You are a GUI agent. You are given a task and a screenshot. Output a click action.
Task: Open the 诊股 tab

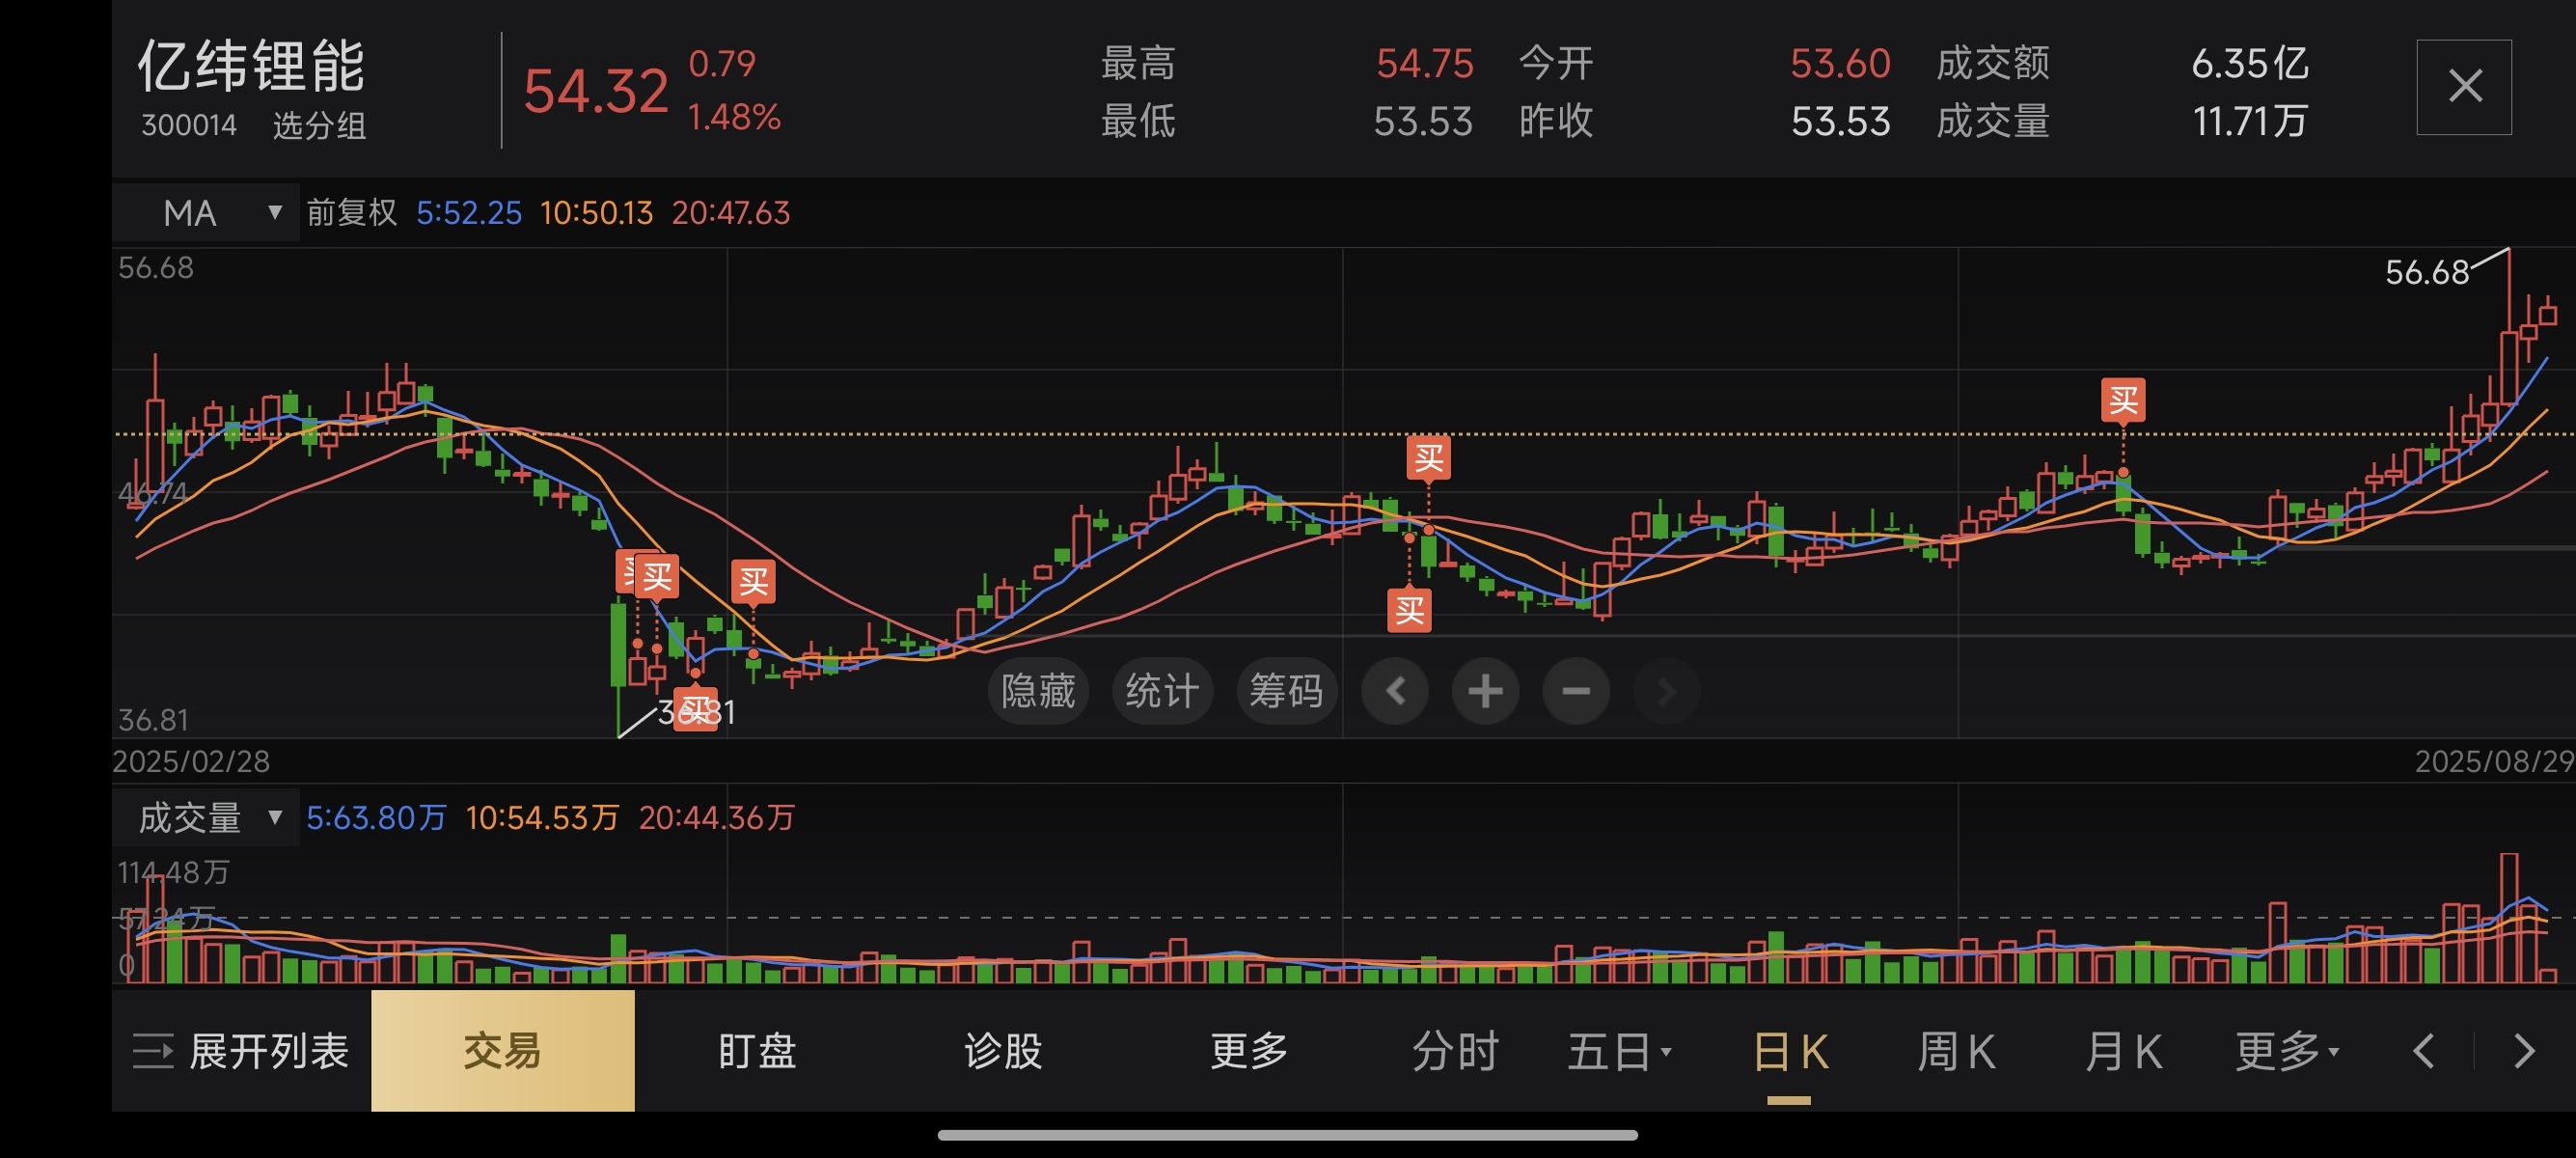[1003, 1051]
